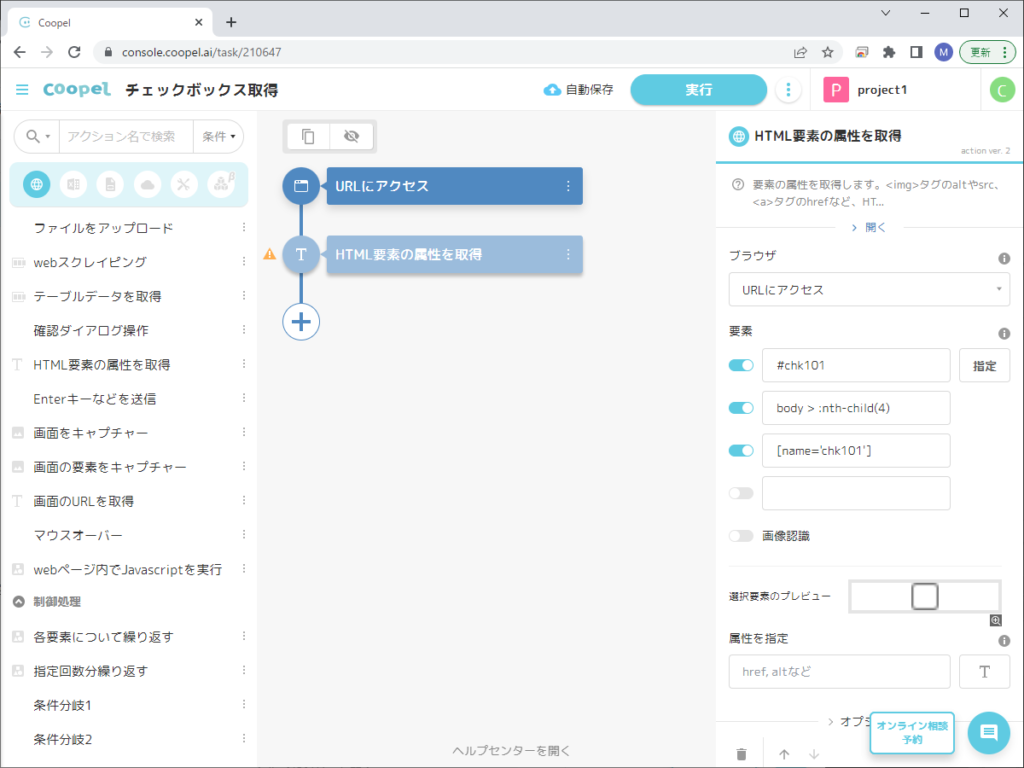
Task: Open the three-dot menu next to 実行
Action: [x=788, y=90]
